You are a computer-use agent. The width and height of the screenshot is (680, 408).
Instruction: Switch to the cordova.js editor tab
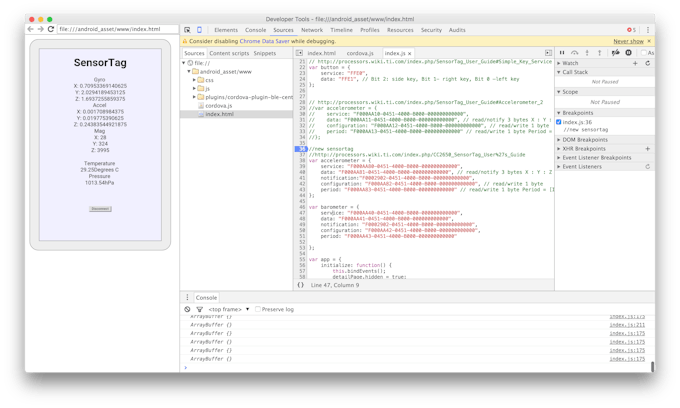coord(360,53)
